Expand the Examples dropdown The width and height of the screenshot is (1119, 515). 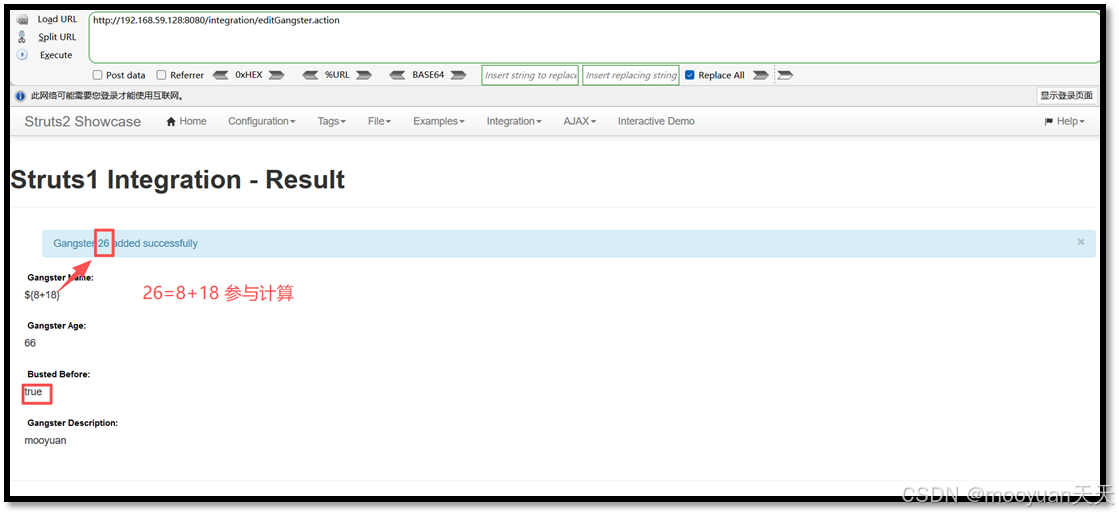tap(438, 121)
